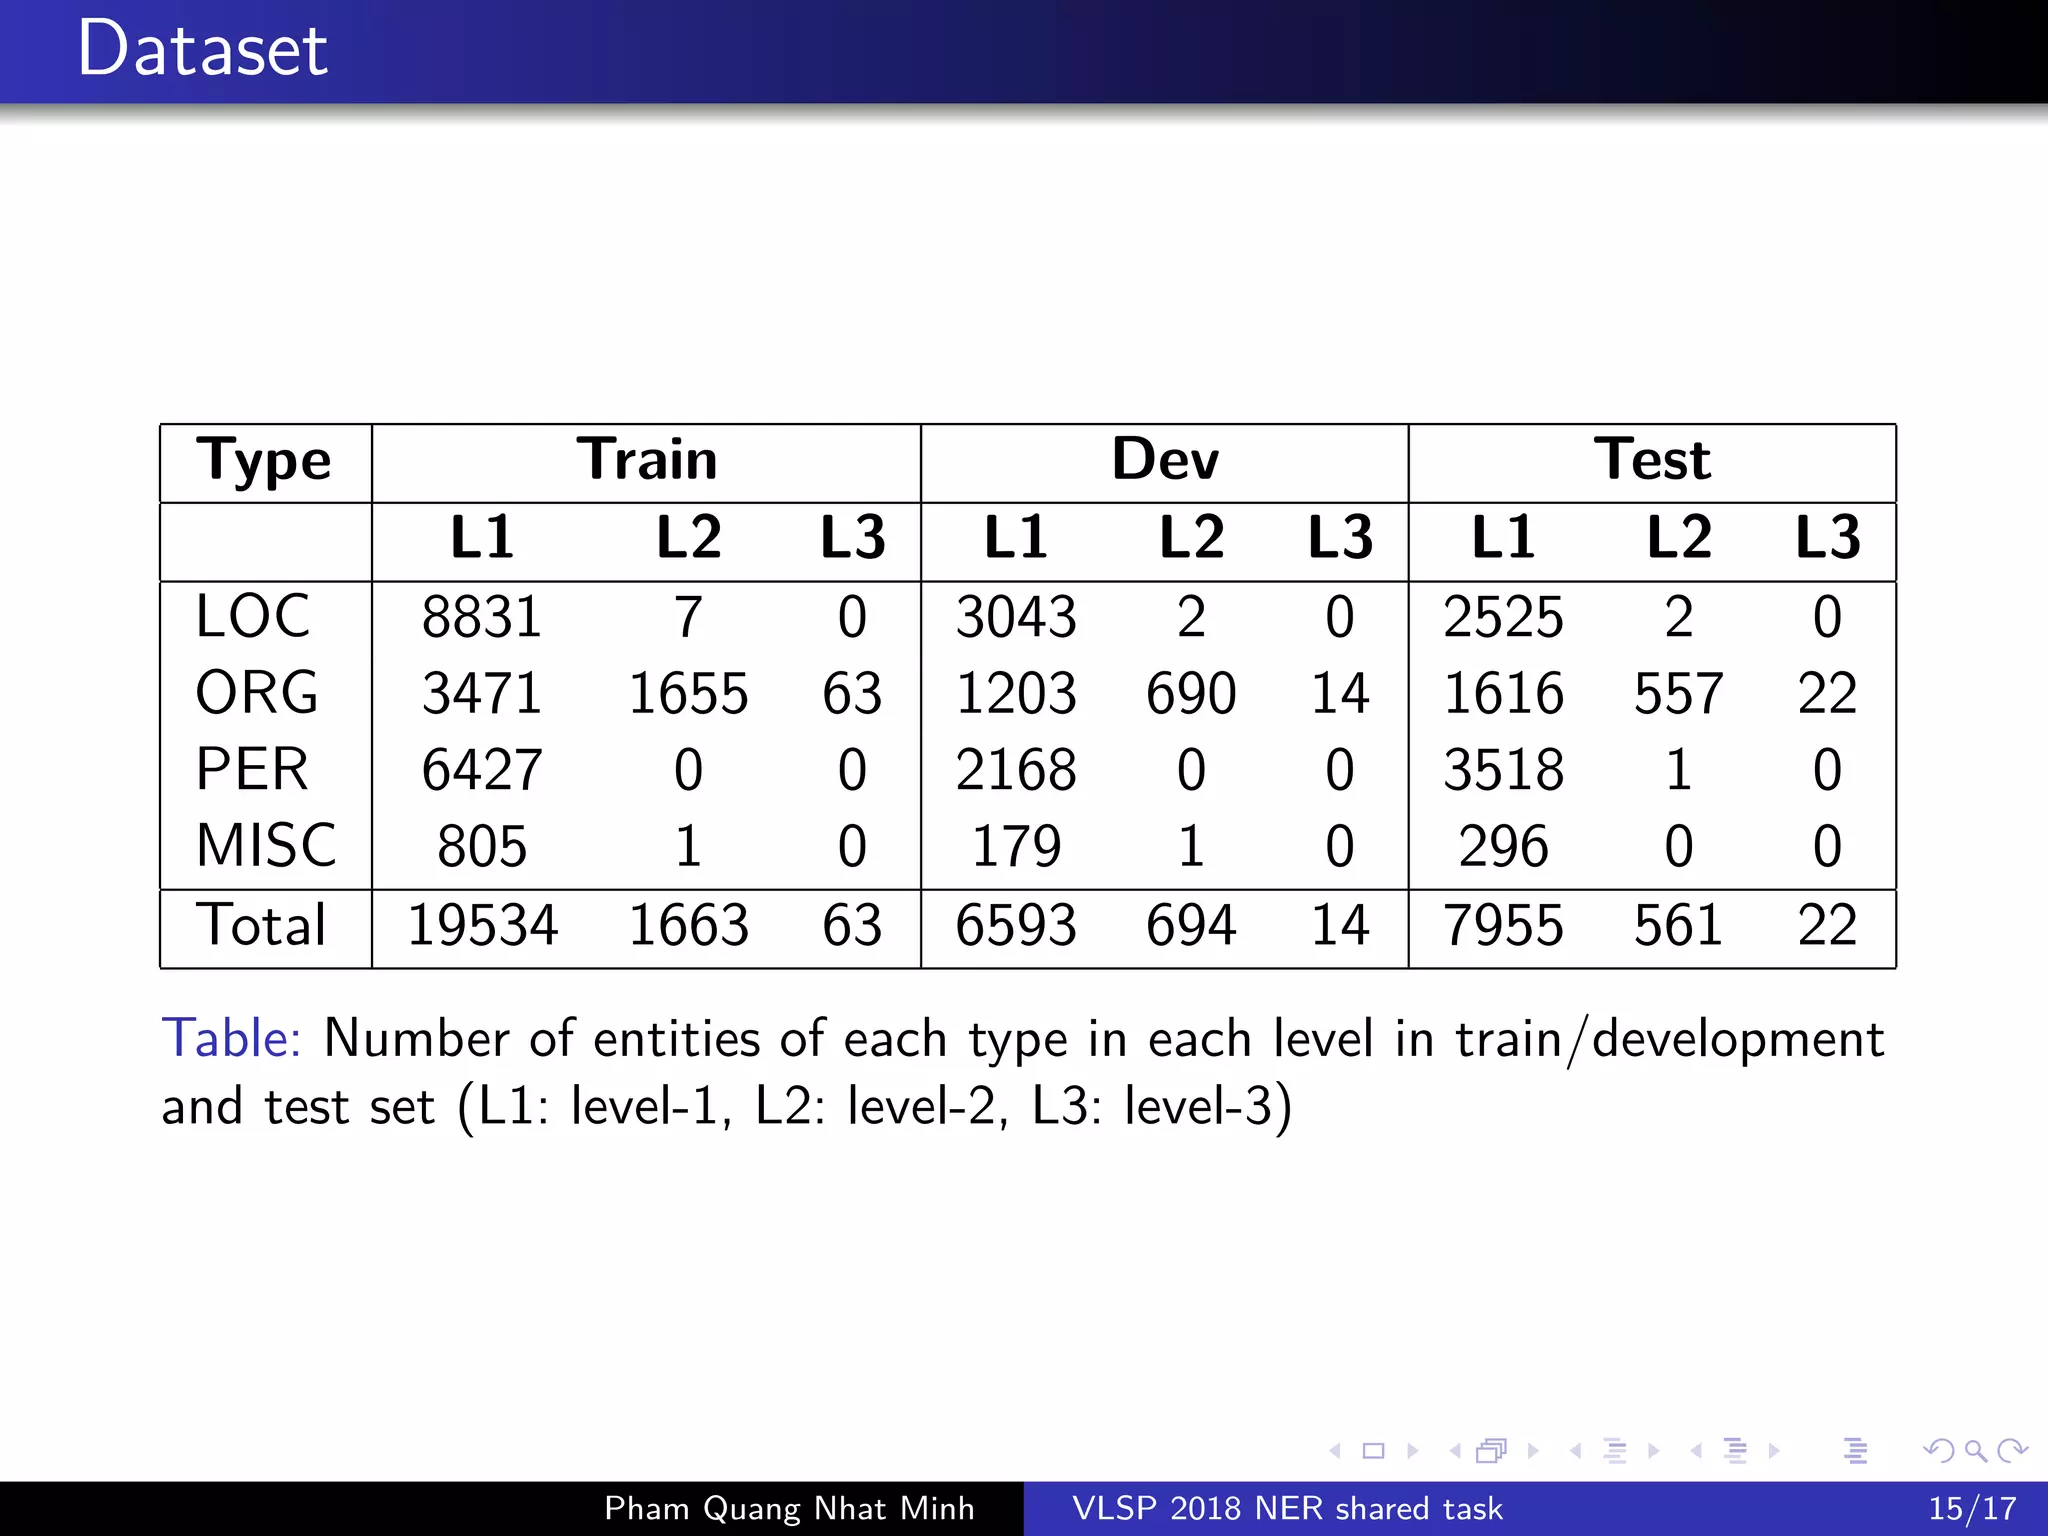Click the value 6427 in the table
This screenshot has width=2048, height=1536.
(482, 771)
